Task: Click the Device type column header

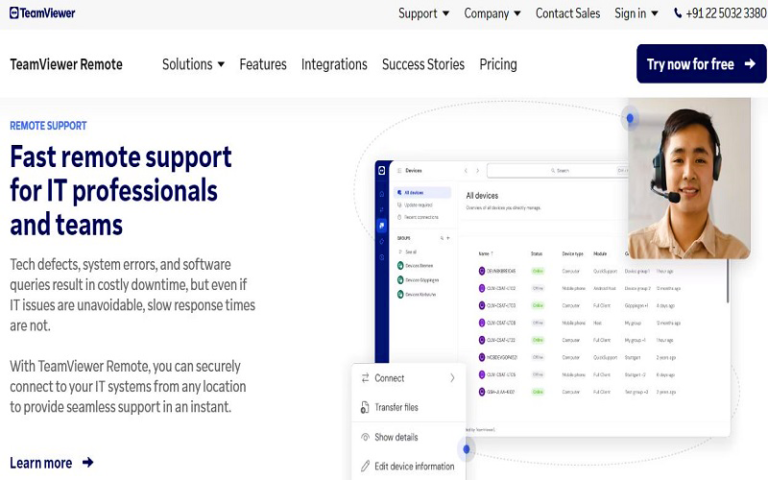Action: click(x=573, y=254)
